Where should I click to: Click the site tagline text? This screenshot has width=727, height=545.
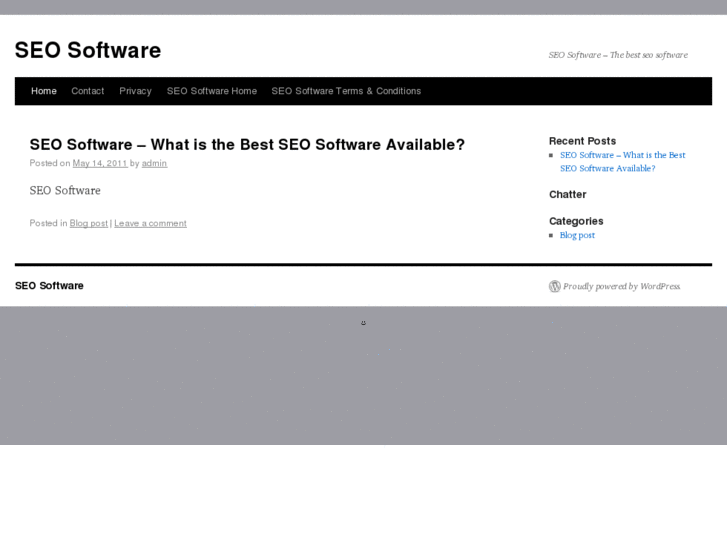pos(618,55)
